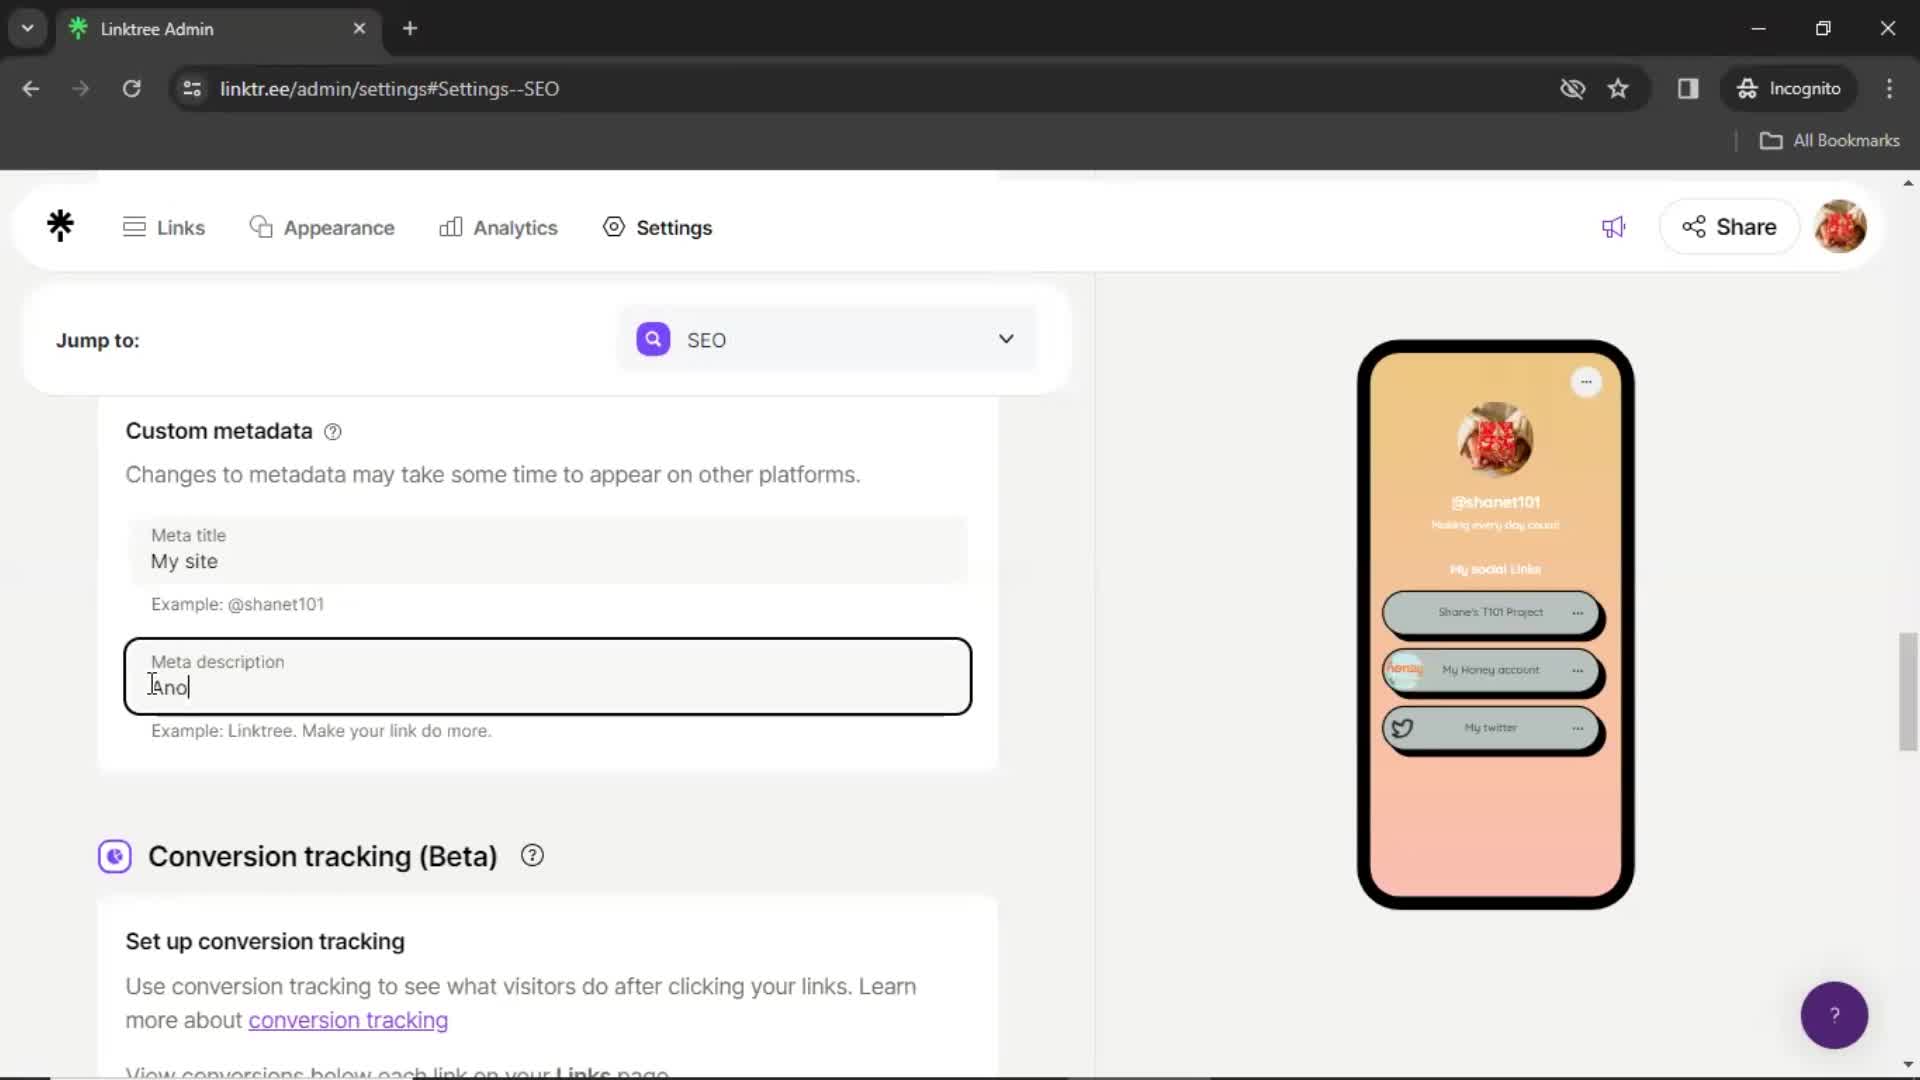Open the Settings tab

[x=658, y=228]
